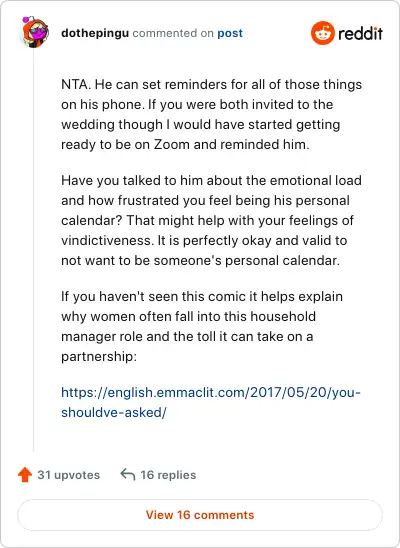Click the reddit wordmark text

(x=360, y=34)
